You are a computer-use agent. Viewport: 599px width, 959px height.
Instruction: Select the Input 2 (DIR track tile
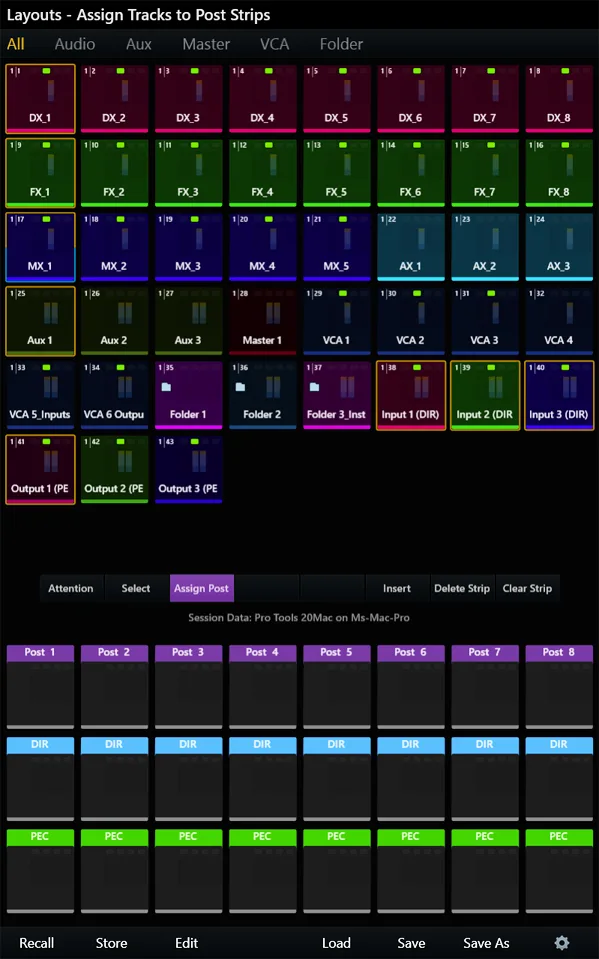point(485,395)
